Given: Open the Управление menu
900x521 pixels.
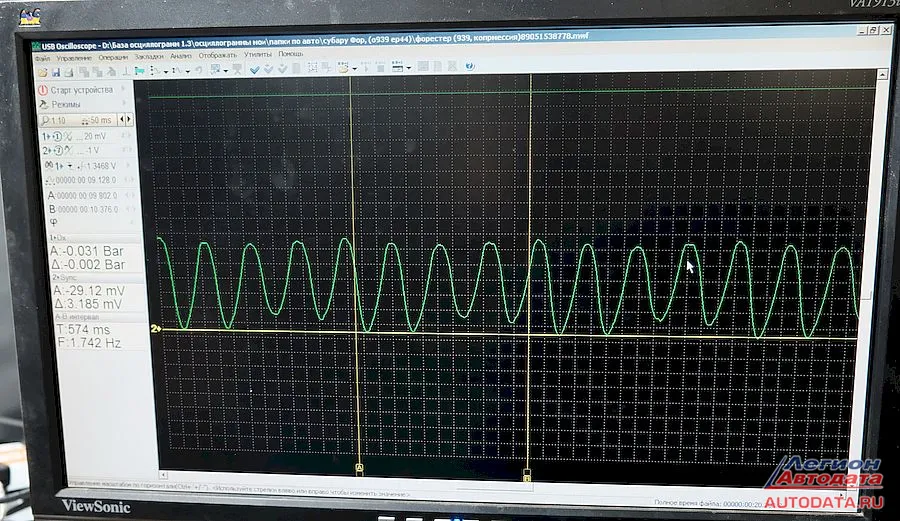Looking at the screenshot, I should [x=74, y=58].
